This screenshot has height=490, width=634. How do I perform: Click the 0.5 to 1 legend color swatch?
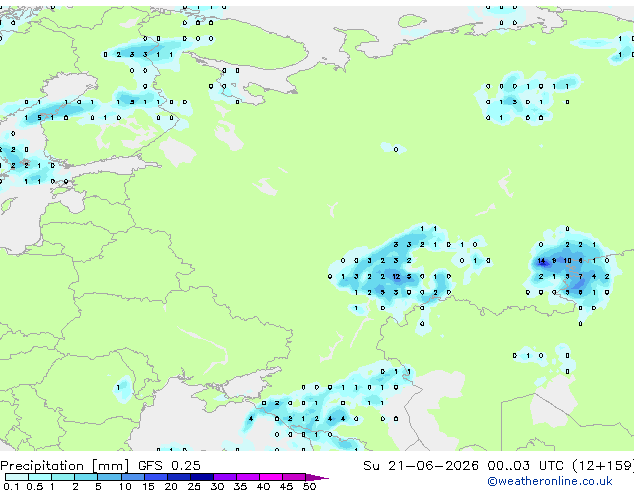coord(40,477)
